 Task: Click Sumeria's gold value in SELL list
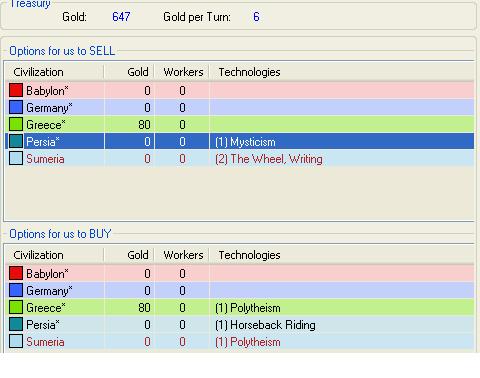tap(147, 159)
